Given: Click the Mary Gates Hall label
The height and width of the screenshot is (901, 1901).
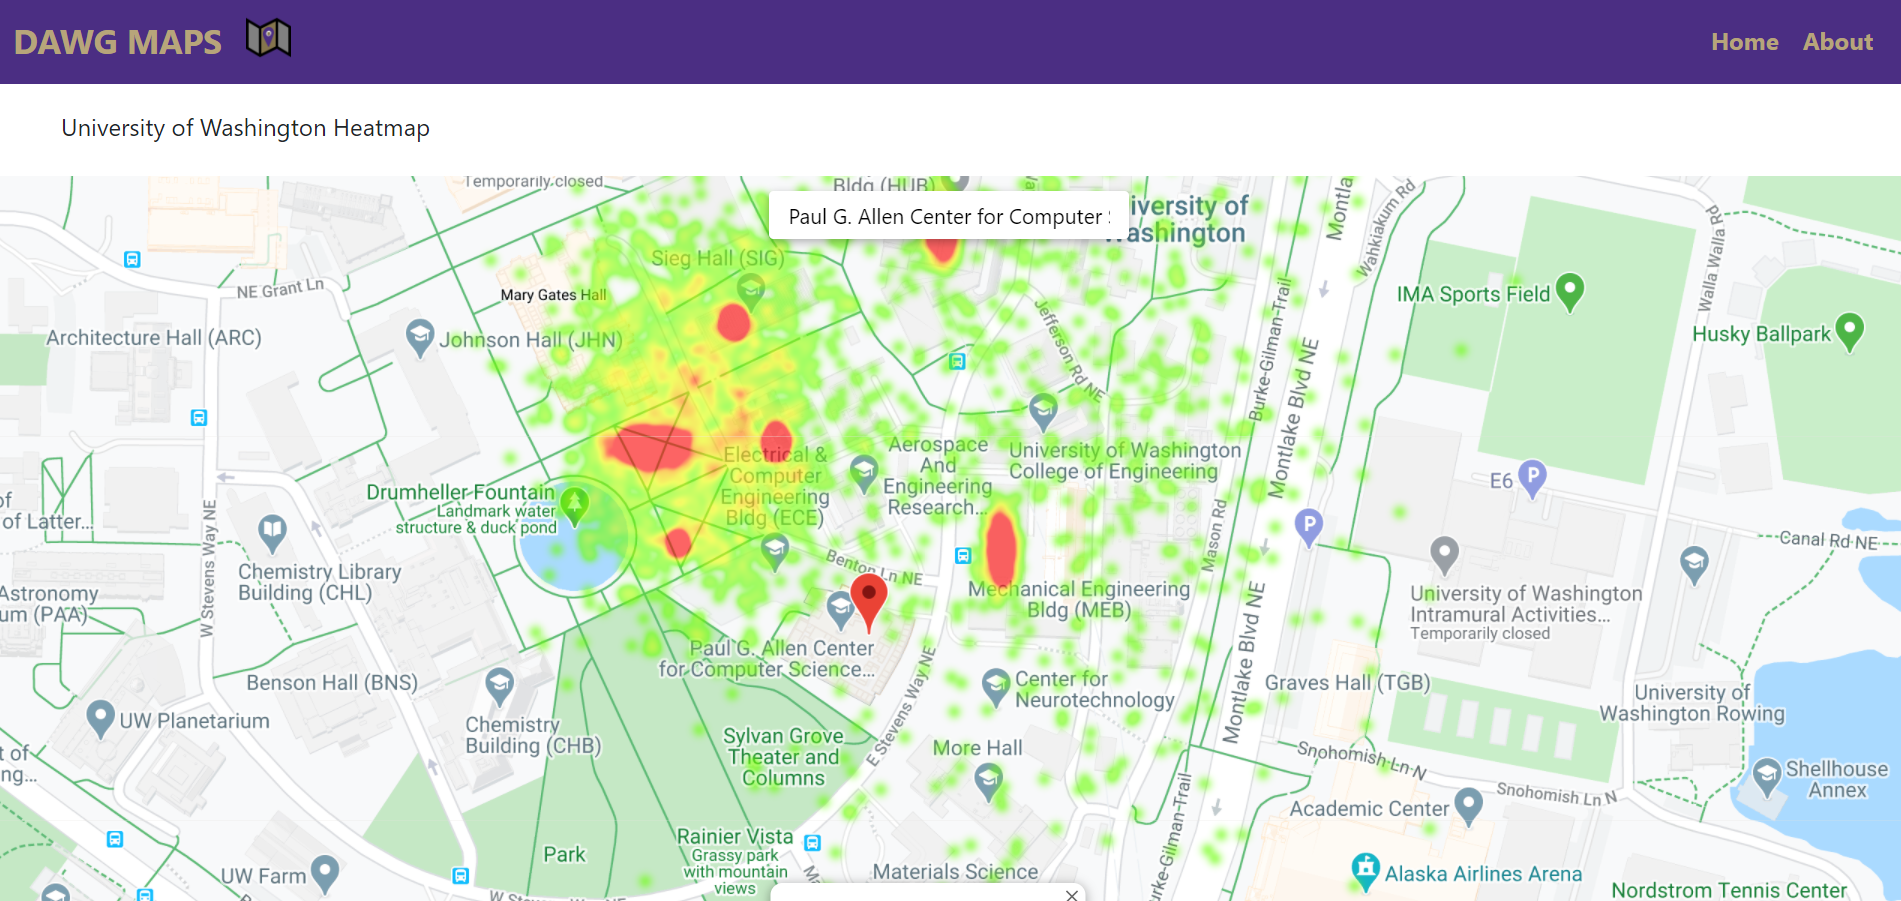Looking at the screenshot, I should click(553, 295).
